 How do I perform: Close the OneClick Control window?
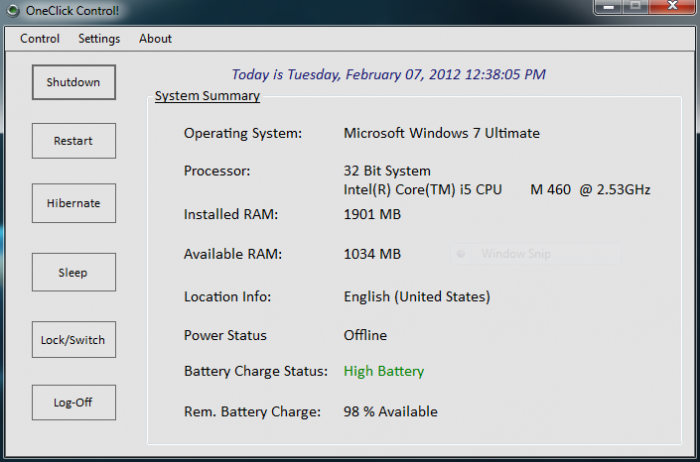pos(673,6)
